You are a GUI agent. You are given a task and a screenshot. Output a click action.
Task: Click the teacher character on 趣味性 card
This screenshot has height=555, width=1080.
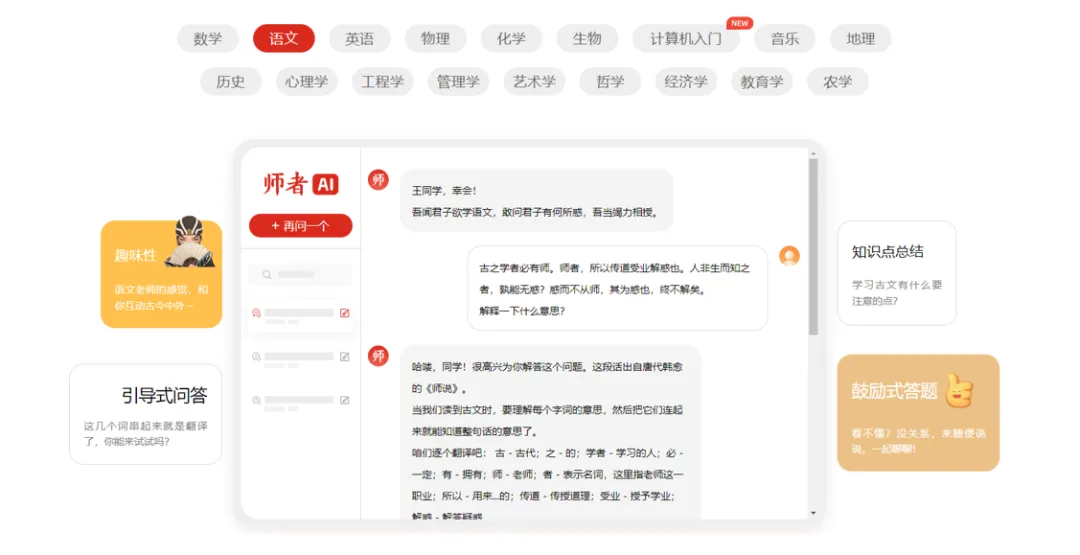tap(191, 243)
